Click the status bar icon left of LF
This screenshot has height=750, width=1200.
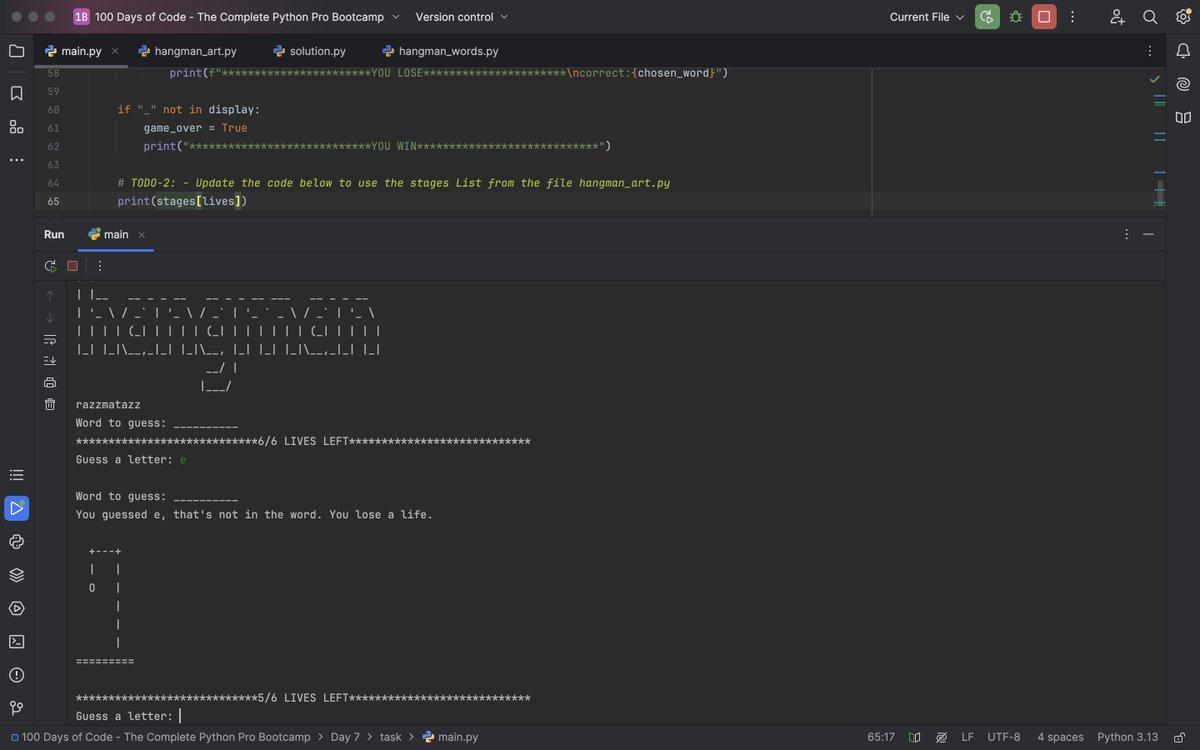tap(941, 737)
